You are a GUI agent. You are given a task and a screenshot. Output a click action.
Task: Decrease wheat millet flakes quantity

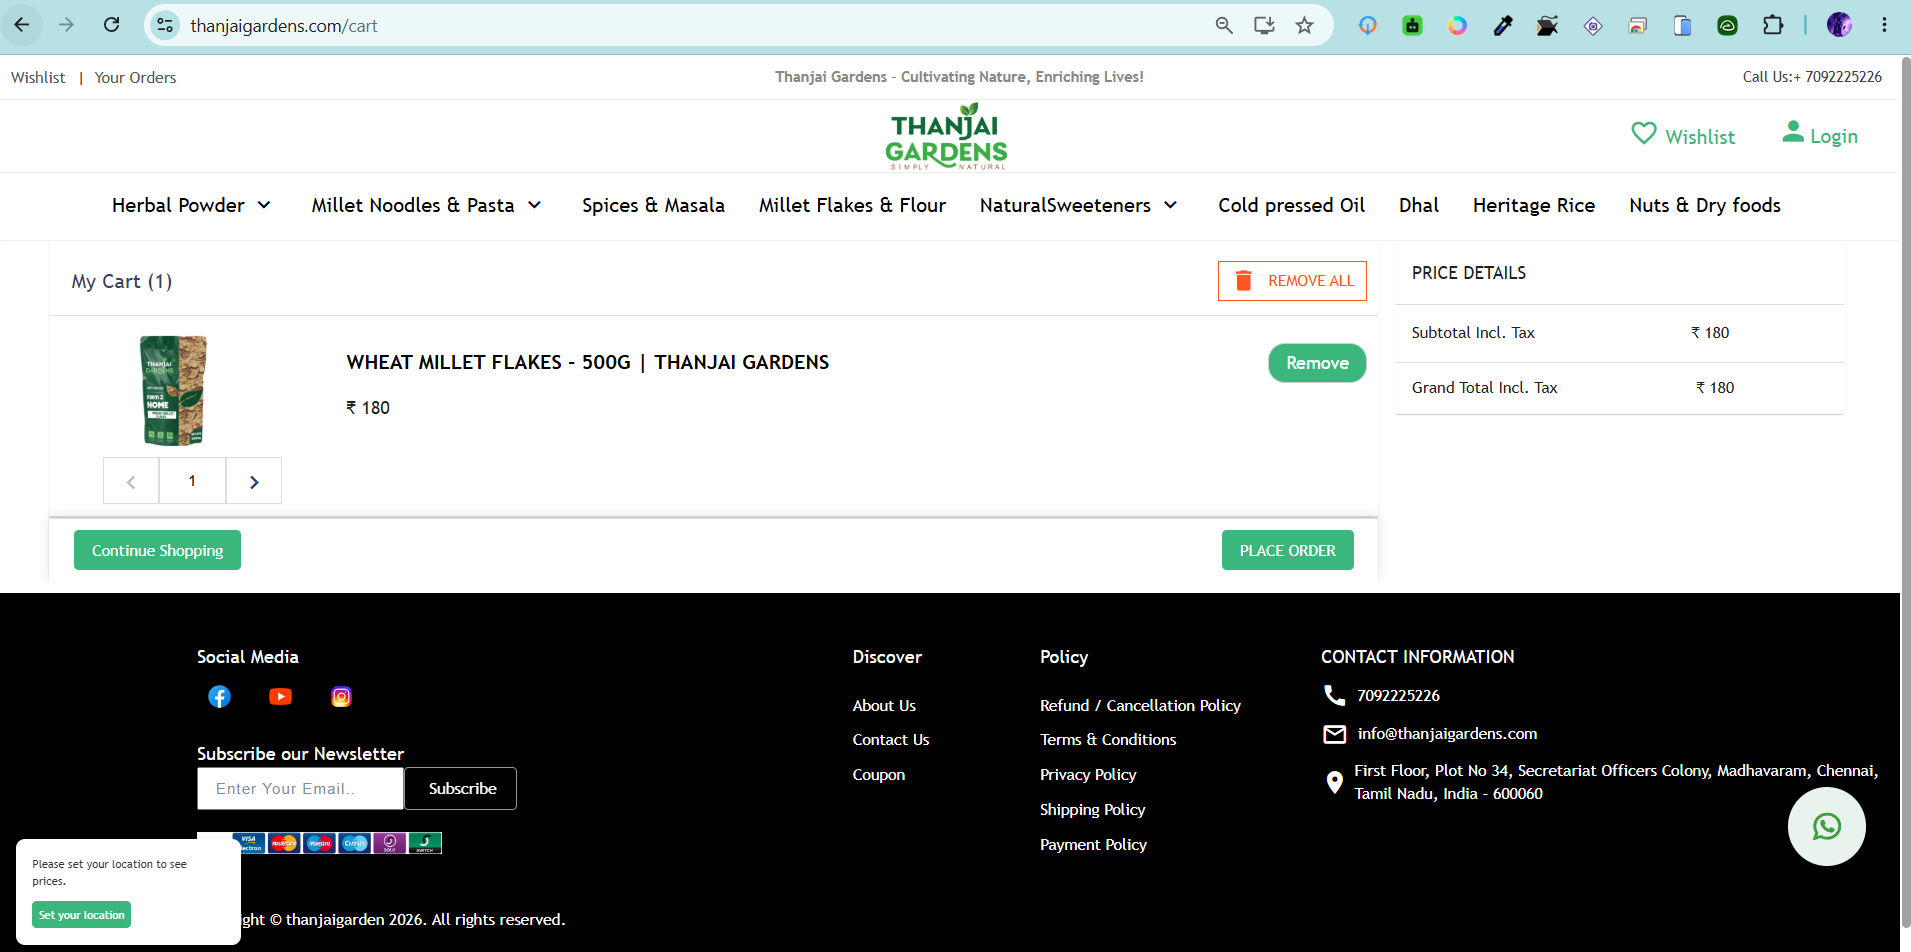point(131,481)
